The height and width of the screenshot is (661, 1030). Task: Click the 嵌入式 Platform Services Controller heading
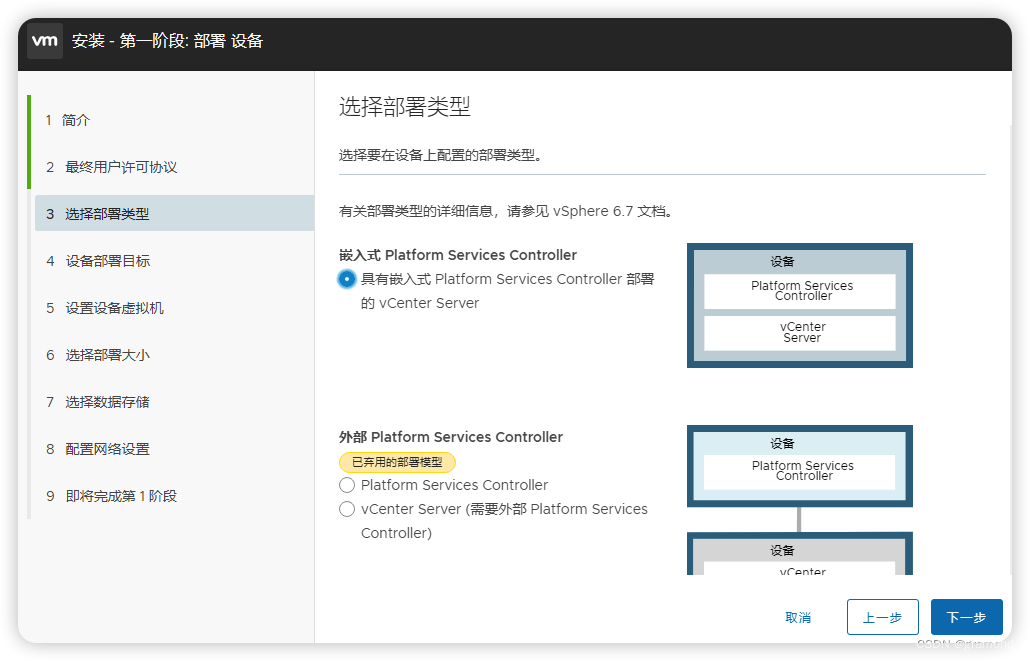458,255
